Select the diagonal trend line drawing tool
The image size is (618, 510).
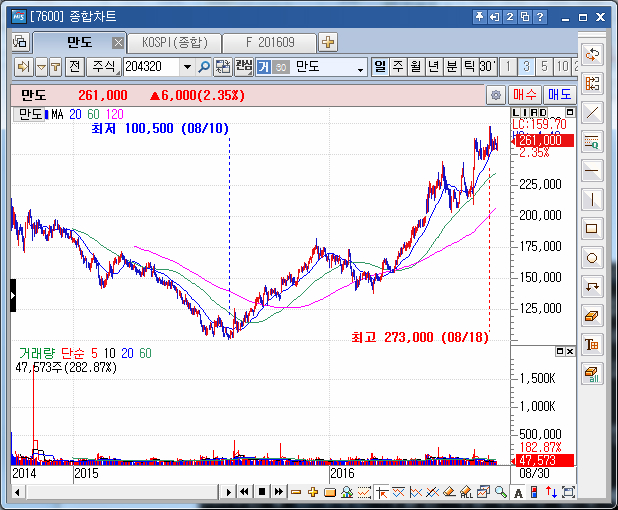(592, 112)
